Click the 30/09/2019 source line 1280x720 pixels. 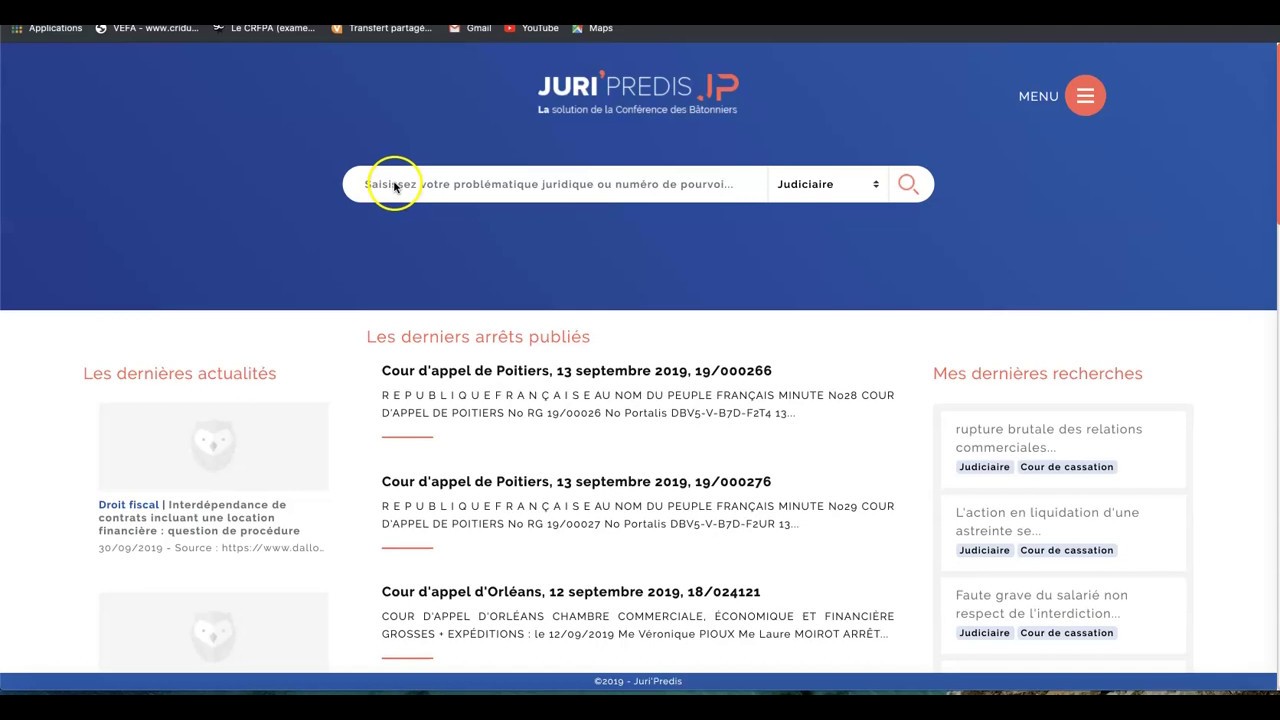211,548
